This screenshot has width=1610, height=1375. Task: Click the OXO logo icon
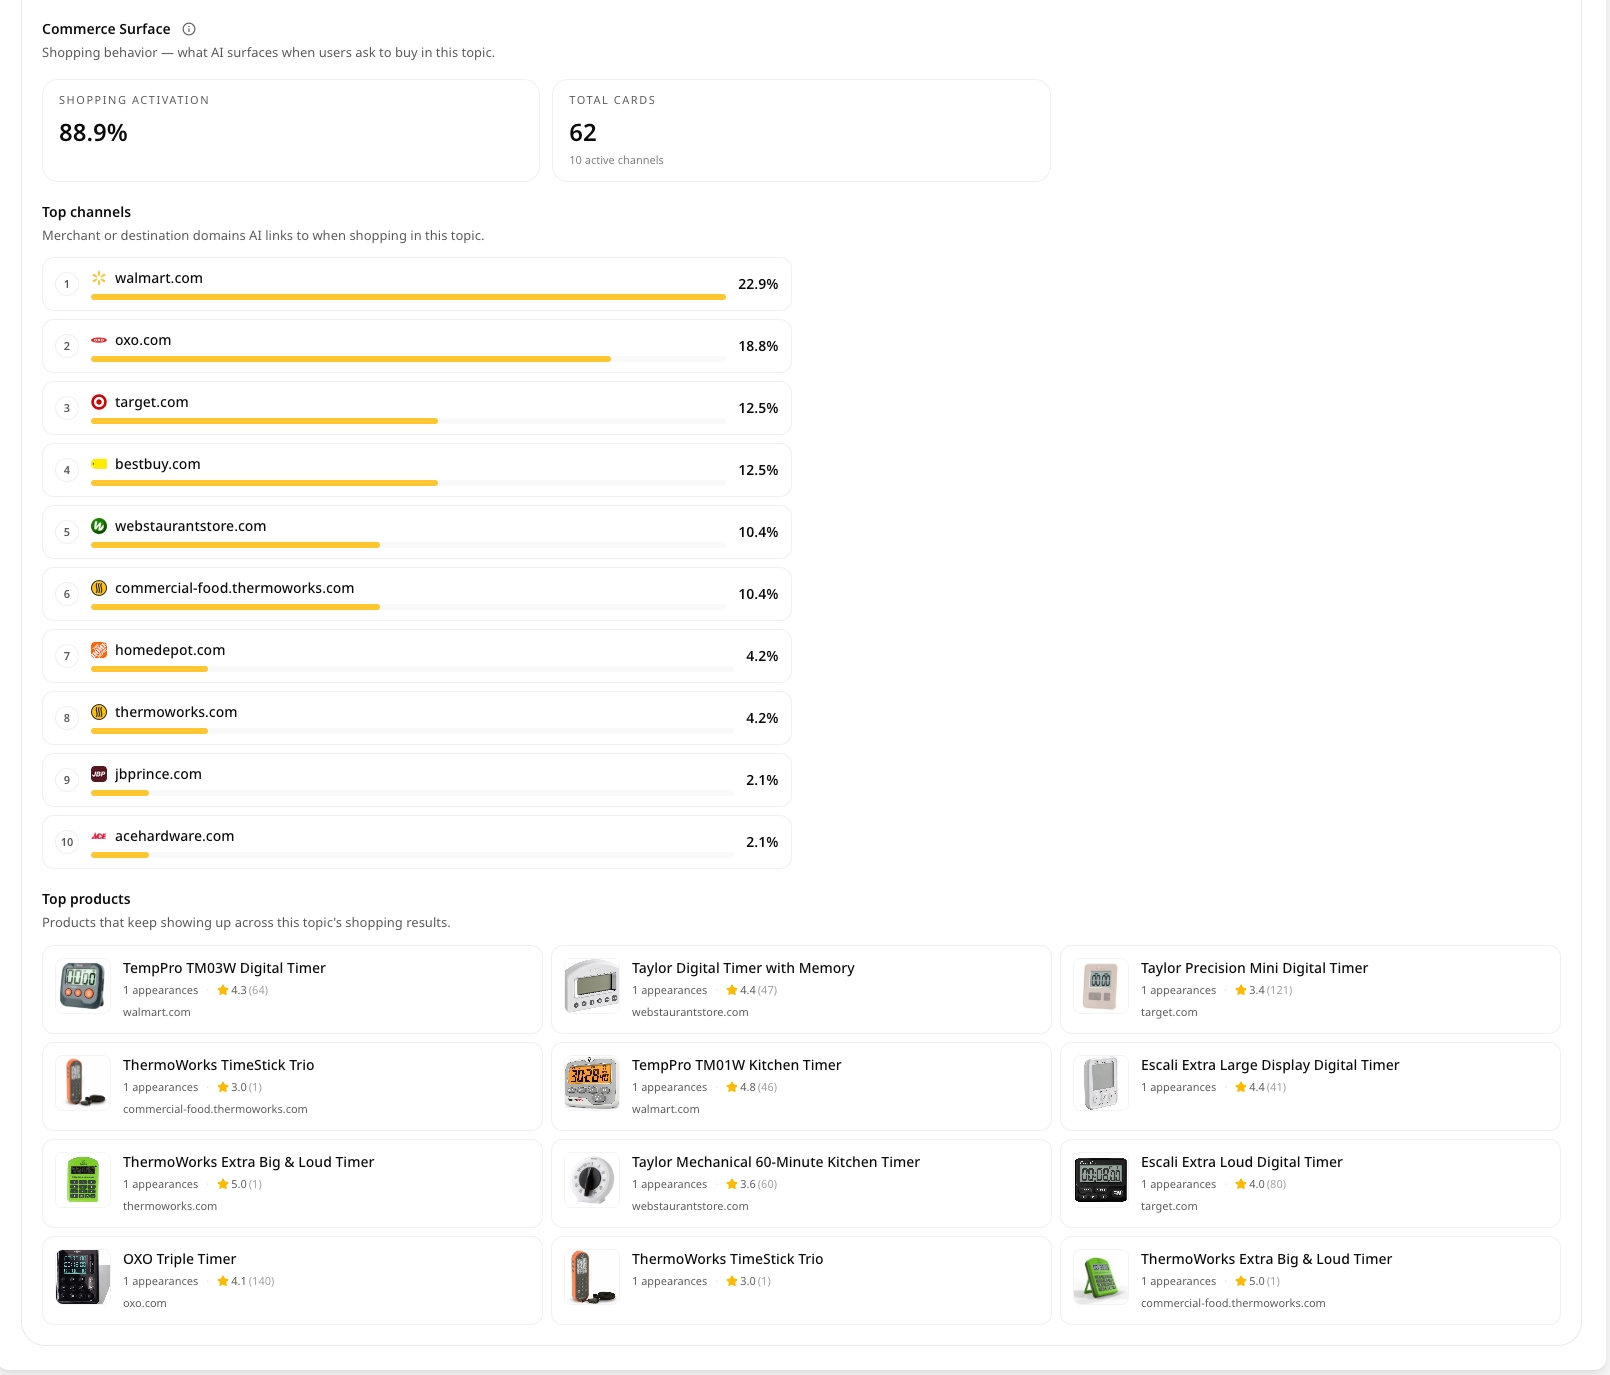99,340
